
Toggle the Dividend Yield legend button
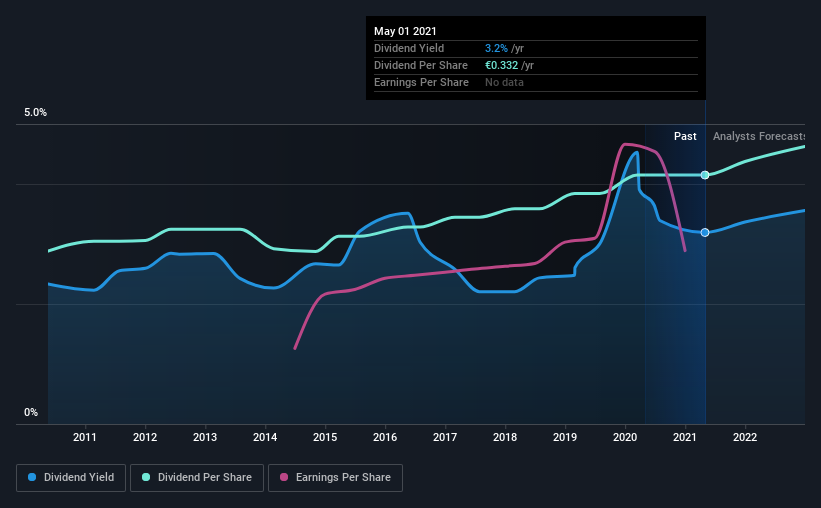pyautogui.click(x=71, y=478)
